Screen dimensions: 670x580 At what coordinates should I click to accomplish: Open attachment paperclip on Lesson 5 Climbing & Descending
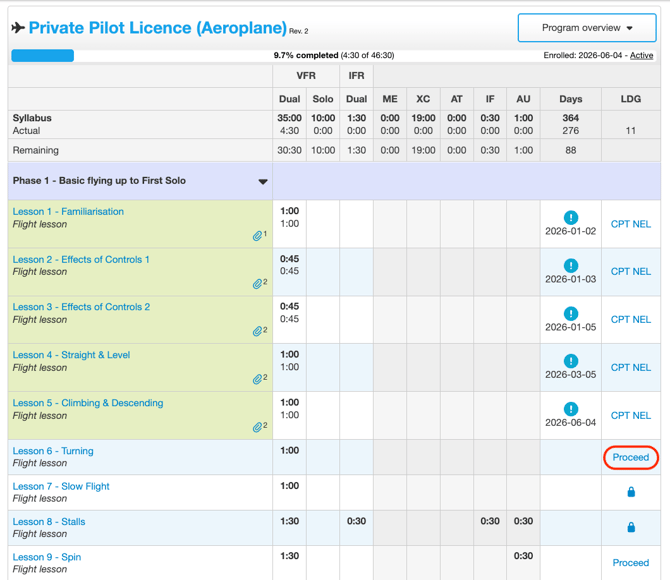click(257, 427)
